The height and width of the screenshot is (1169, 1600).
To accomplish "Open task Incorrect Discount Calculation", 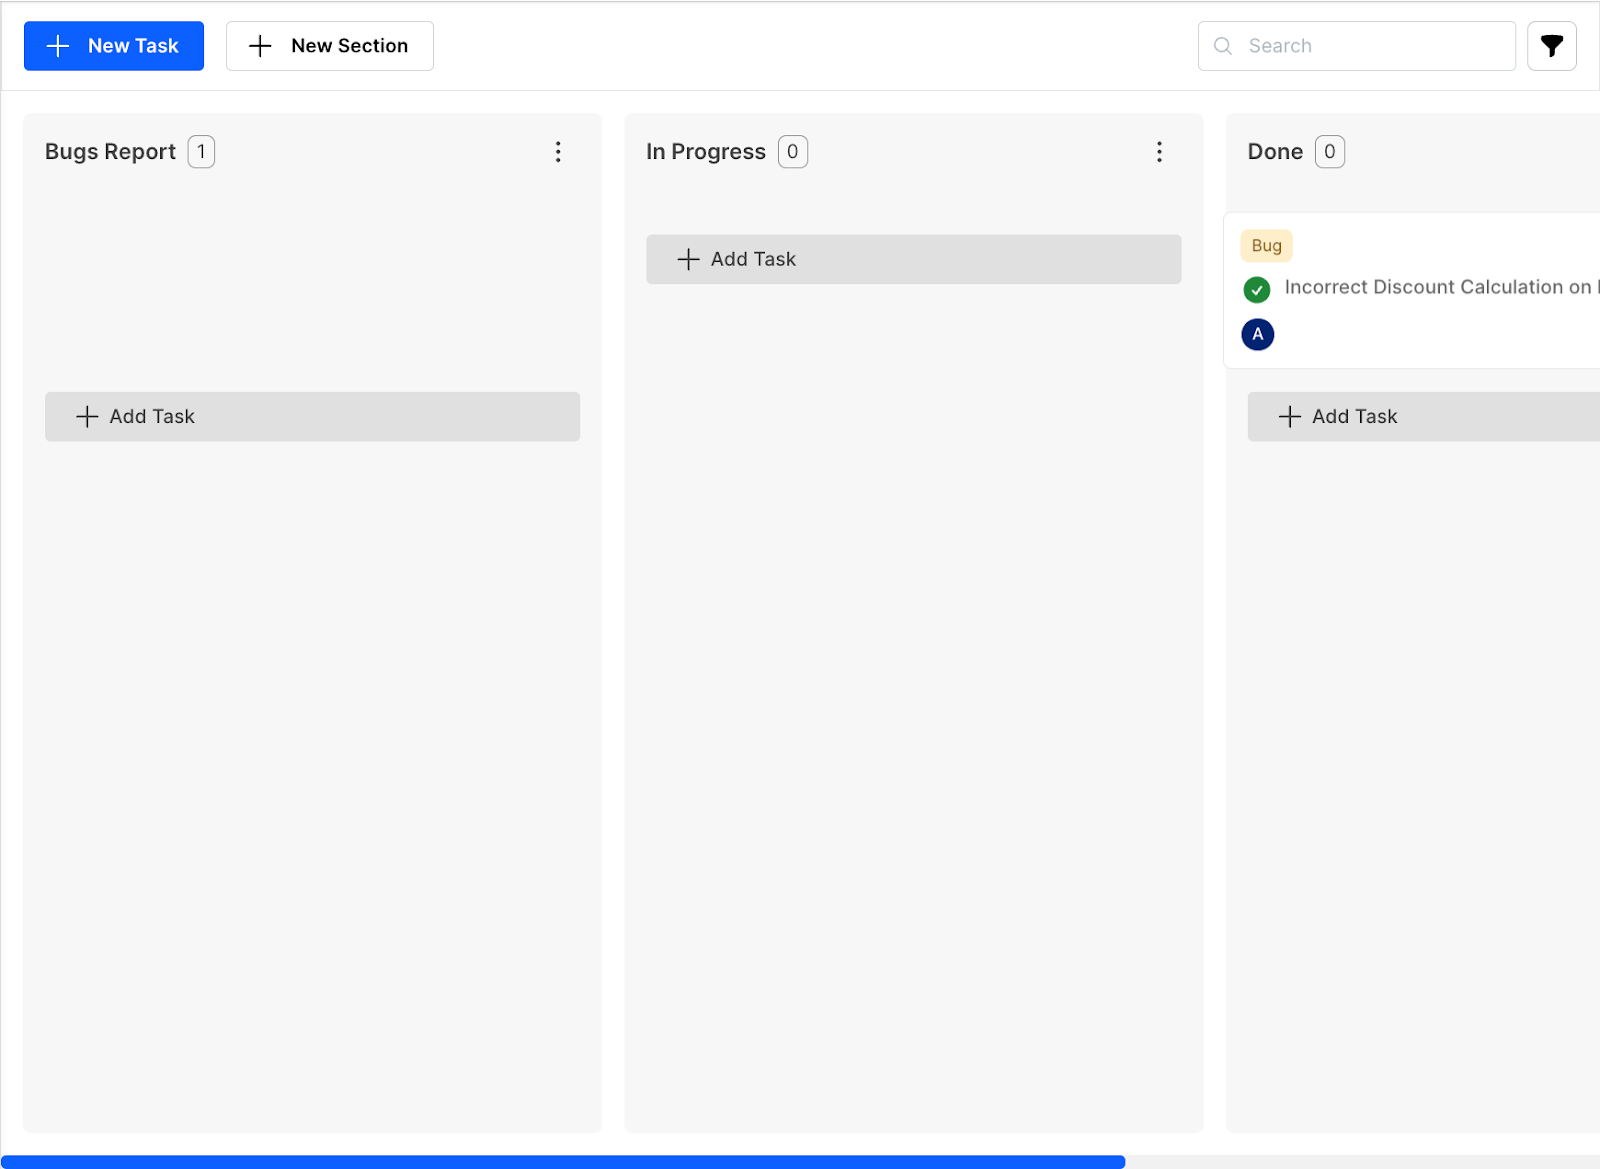I will pos(1441,288).
